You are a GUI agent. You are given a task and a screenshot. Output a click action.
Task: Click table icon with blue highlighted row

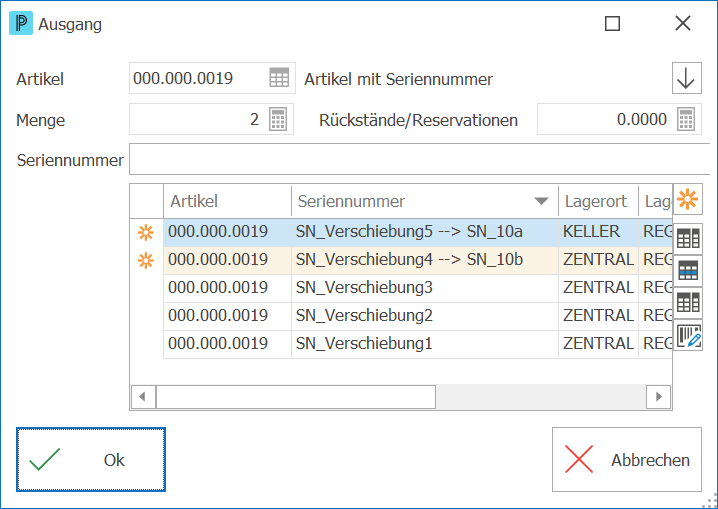pyautogui.click(x=688, y=271)
